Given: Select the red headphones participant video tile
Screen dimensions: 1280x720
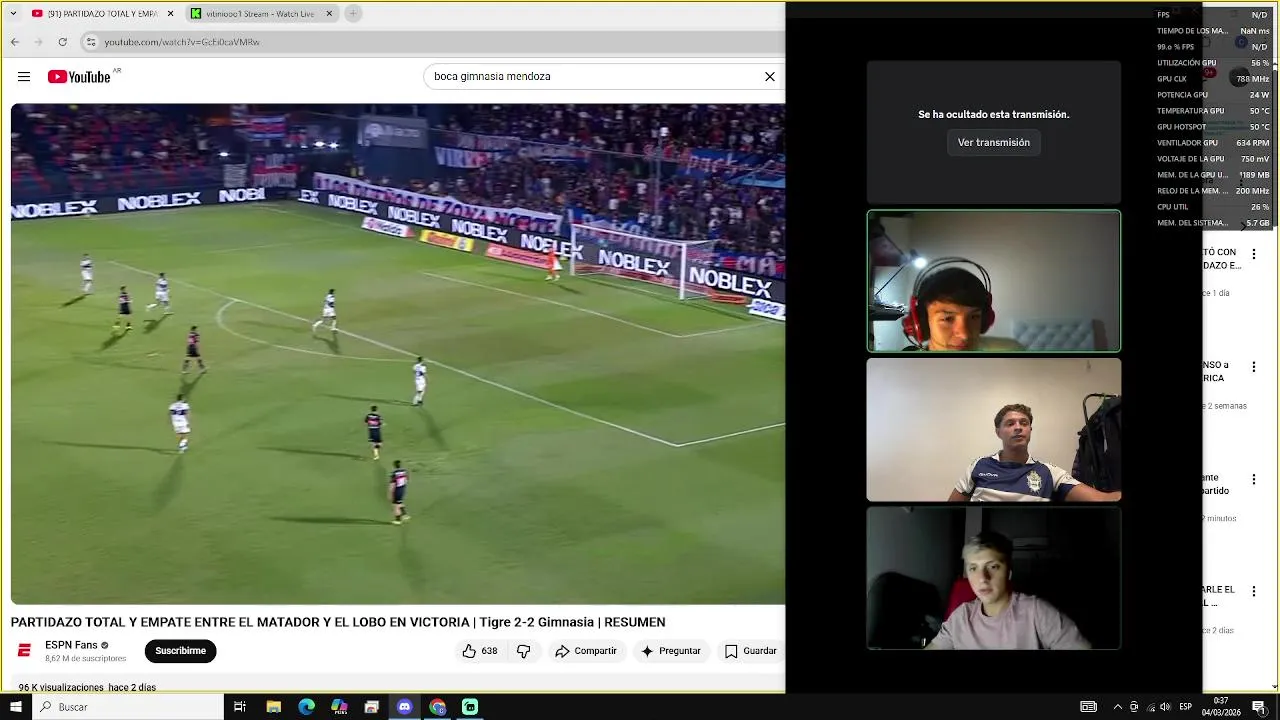Looking at the screenshot, I should (994, 281).
